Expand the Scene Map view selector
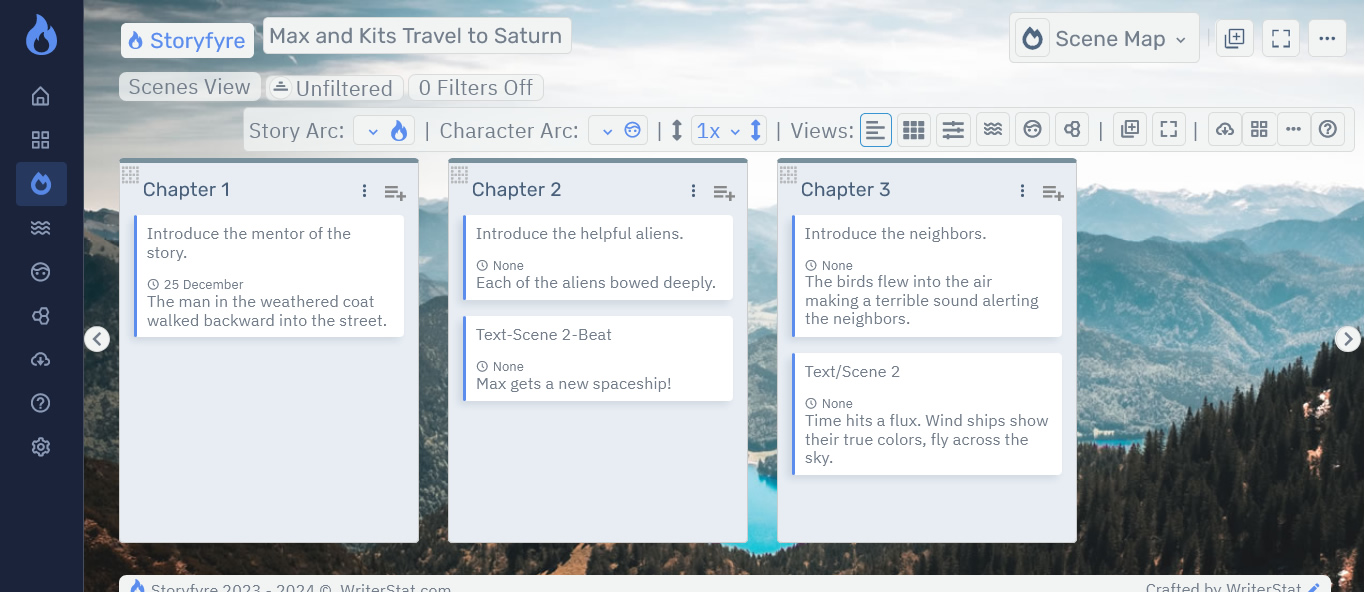 1104,38
